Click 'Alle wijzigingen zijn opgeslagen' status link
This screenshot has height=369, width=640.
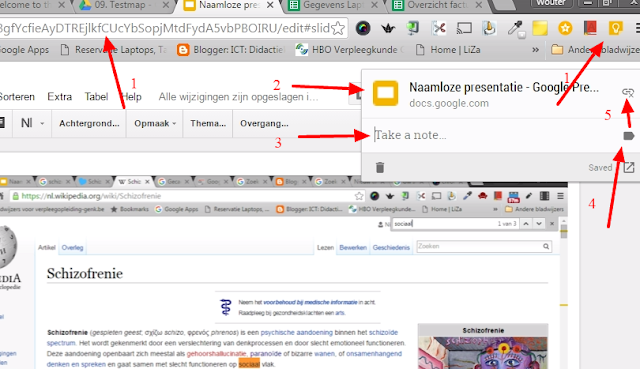click(x=238, y=97)
